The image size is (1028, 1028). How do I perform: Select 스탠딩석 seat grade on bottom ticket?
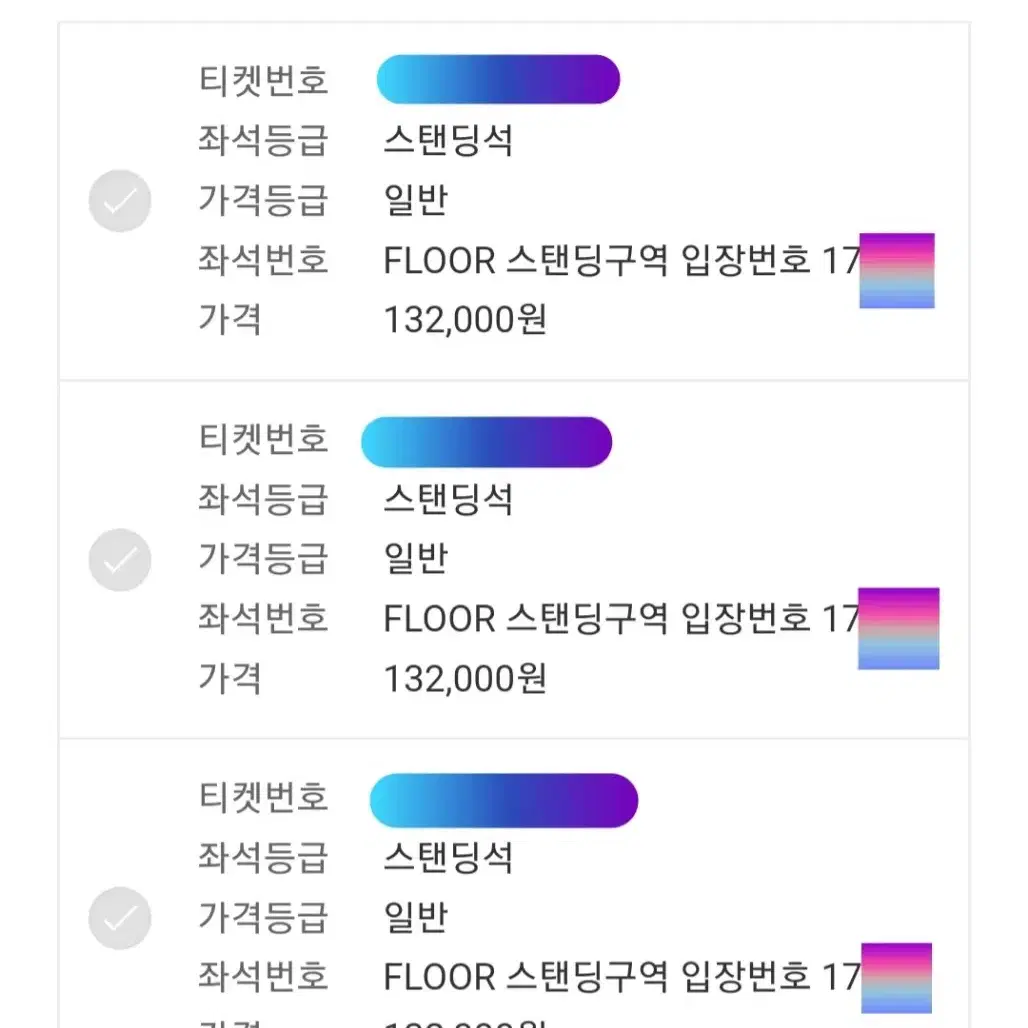point(448,857)
